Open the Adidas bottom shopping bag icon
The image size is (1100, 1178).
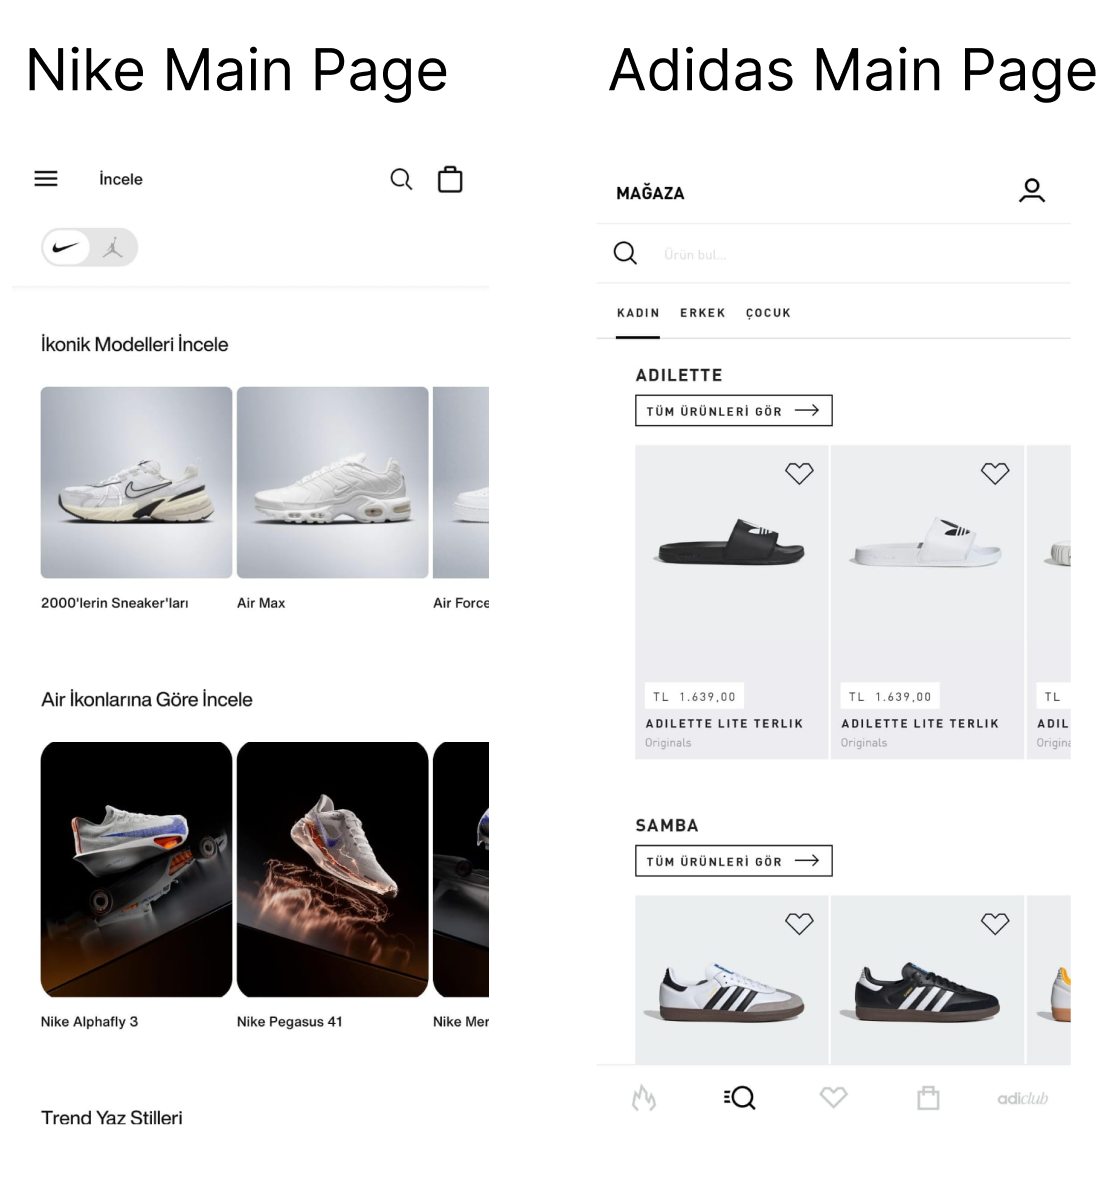pyautogui.click(x=928, y=1098)
